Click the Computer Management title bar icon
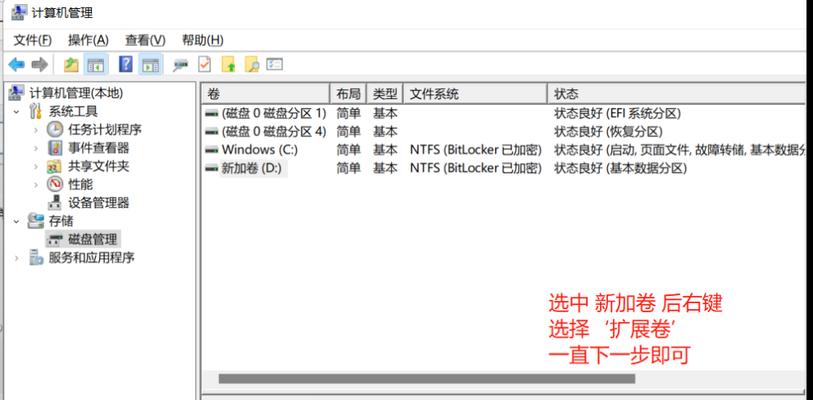The height and width of the screenshot is (400, 813). 19,12
